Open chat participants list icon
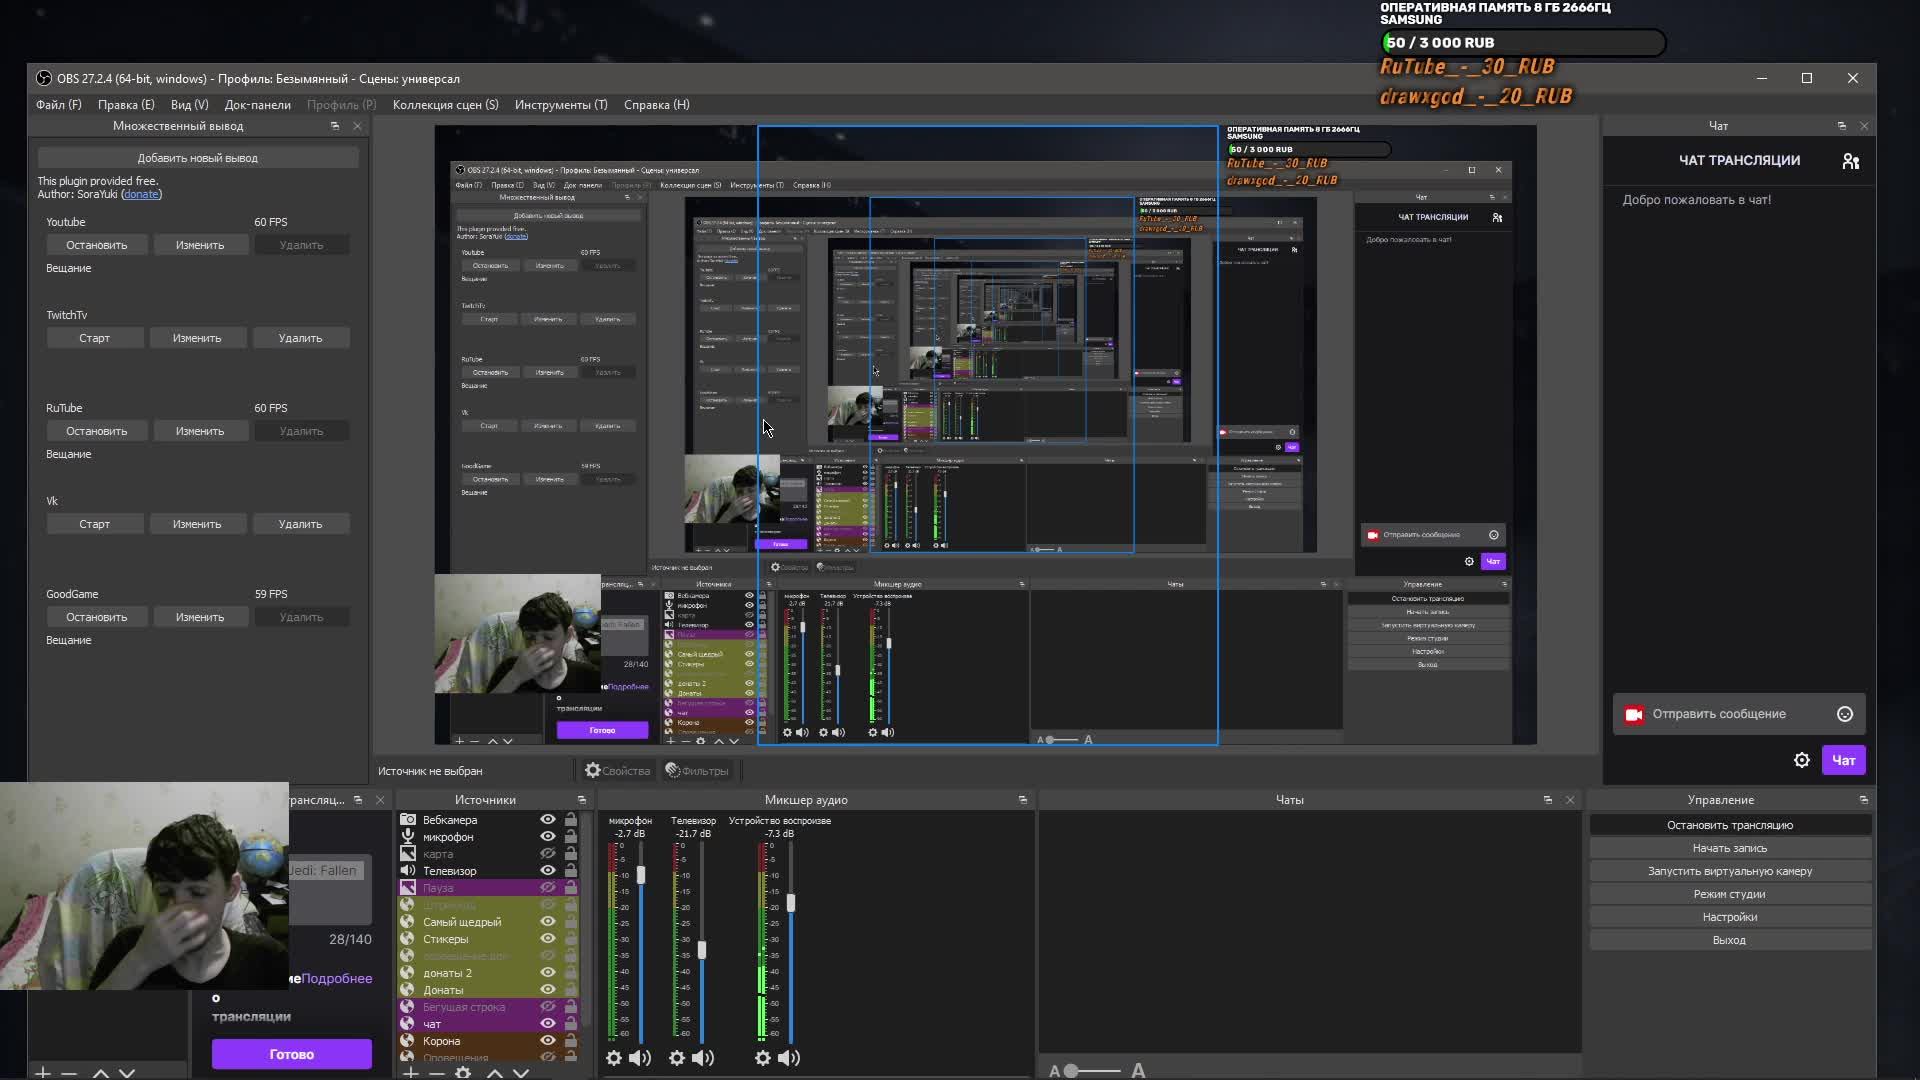 tap(1851, 161)
